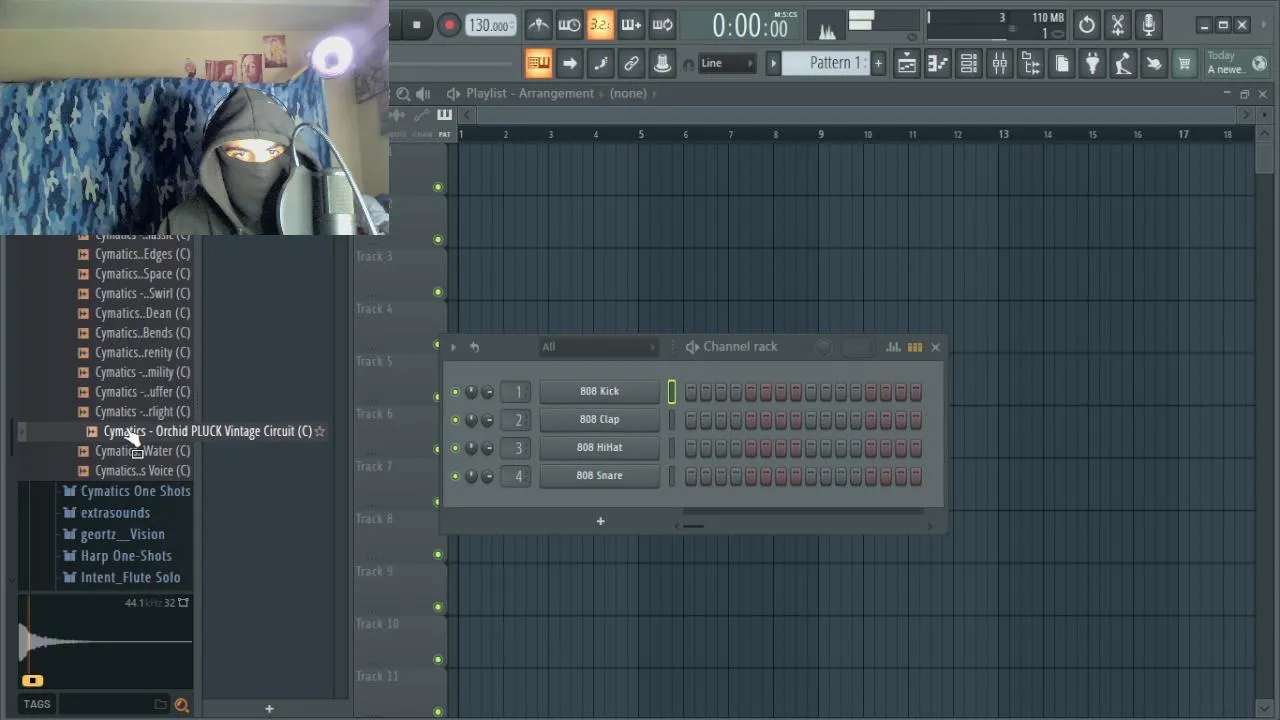Stop playback with the stop button

pyautogui.click(x=417, y=25)
